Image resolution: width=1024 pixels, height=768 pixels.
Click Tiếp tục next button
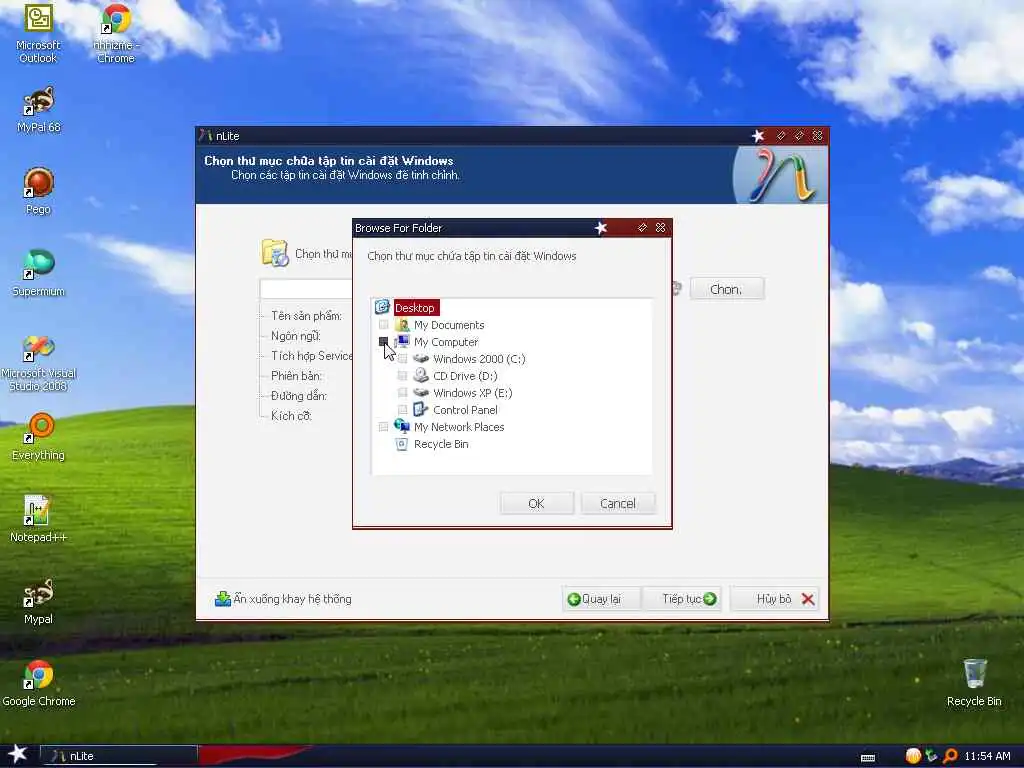(x=682, y=599)
